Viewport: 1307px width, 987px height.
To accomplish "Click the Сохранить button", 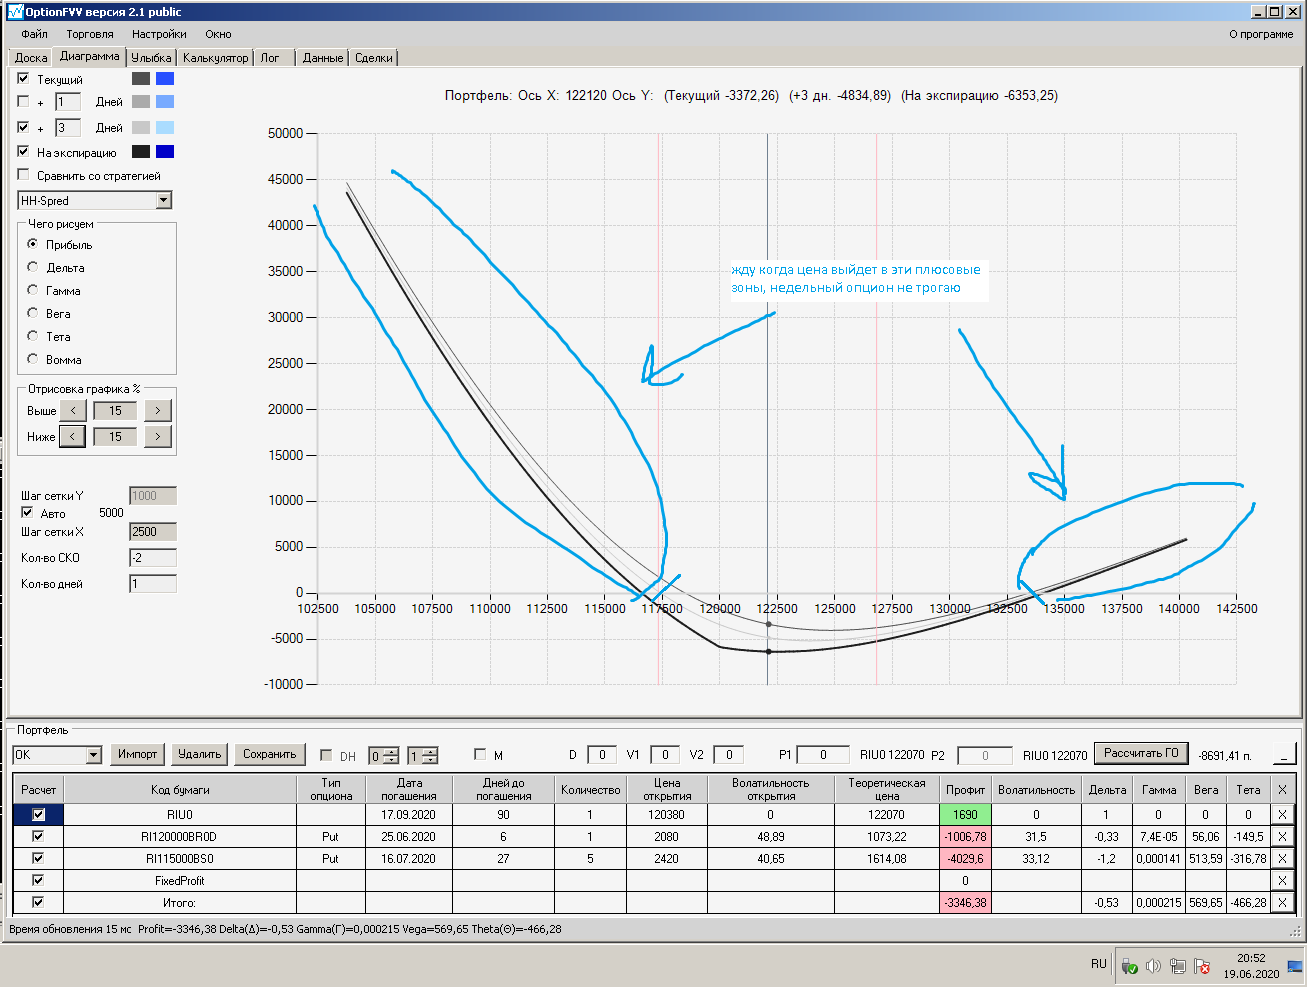I will click(270, 754).
